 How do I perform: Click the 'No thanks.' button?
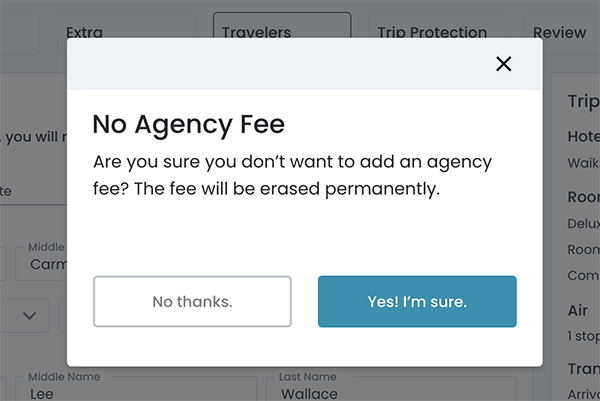192,301
